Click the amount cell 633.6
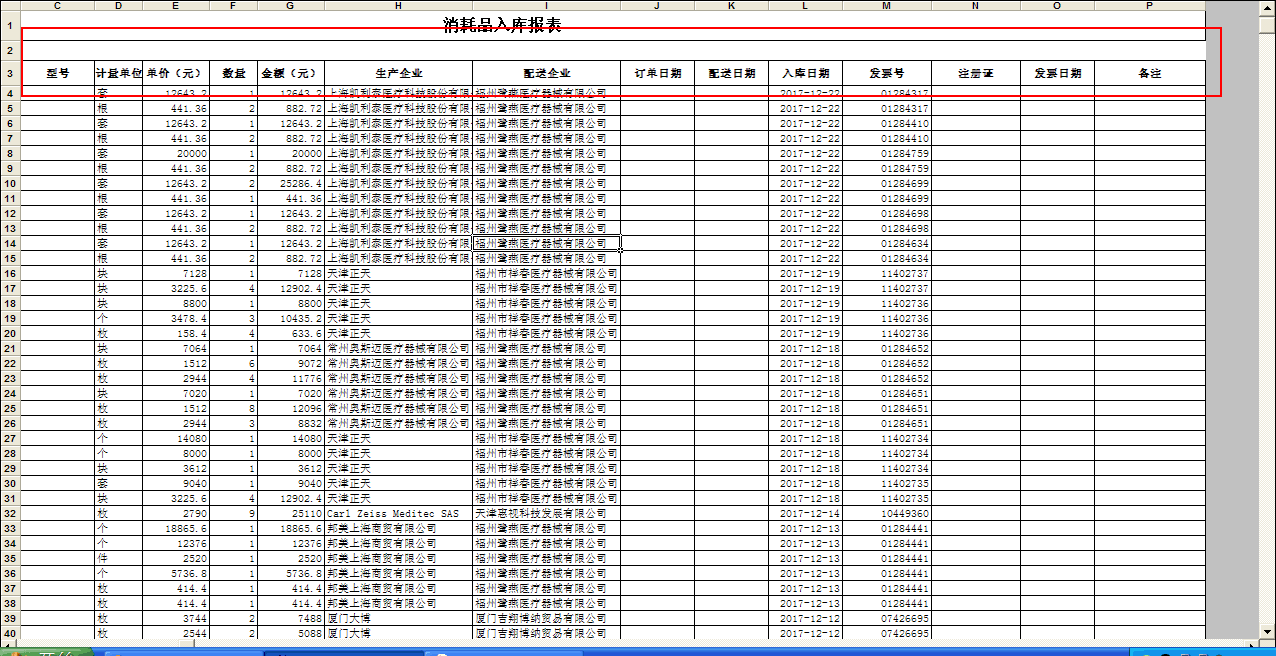1276x656 pixels. (290, 333)
